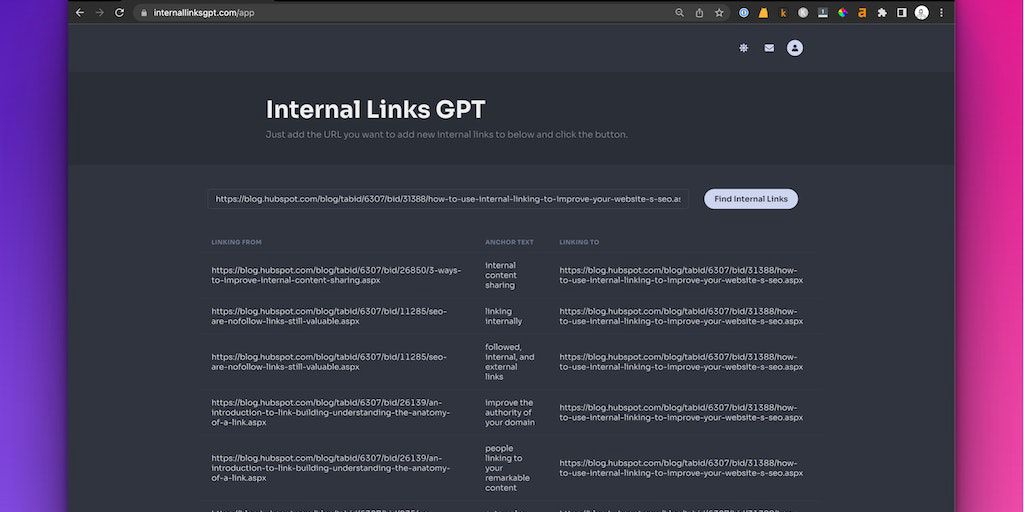
Task: Open the rainbow color wheel extension
Action: pos(842,12)
